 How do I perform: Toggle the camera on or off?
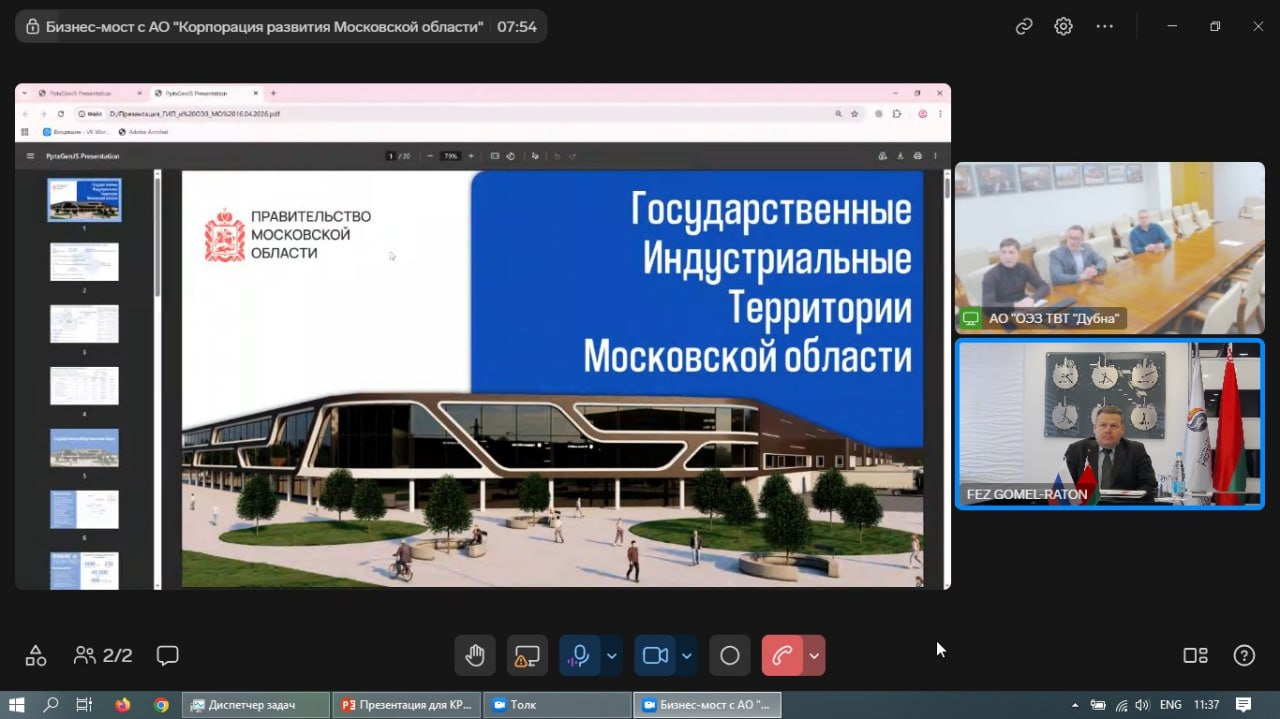click(655, 656)
